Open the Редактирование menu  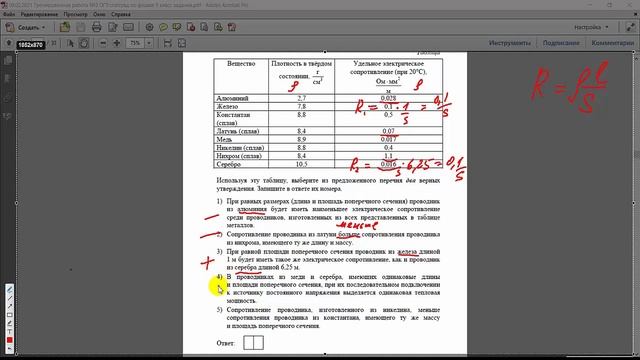[x=39, y=14]
